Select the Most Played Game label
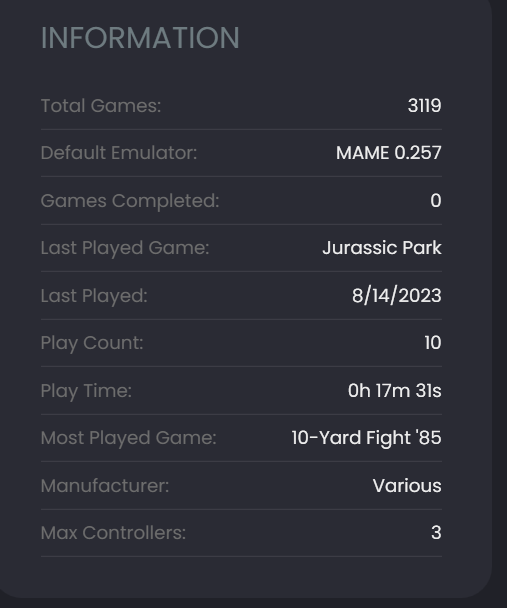Screen dimensions: 507x608 point(128,438)
